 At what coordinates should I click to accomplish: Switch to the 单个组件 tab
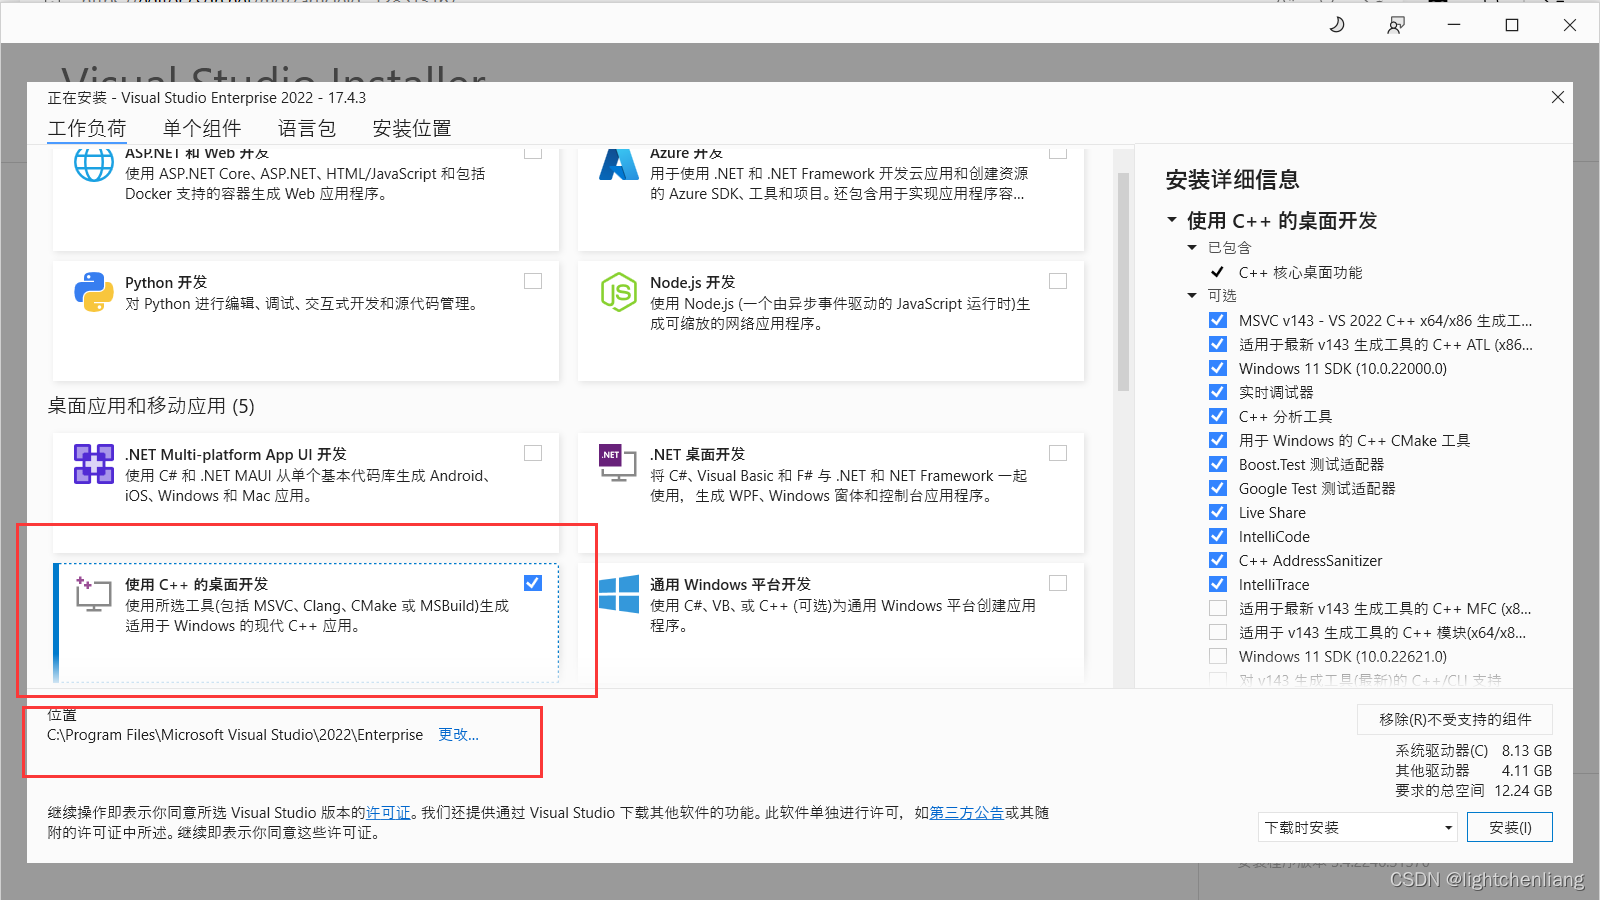coord(202,128)
